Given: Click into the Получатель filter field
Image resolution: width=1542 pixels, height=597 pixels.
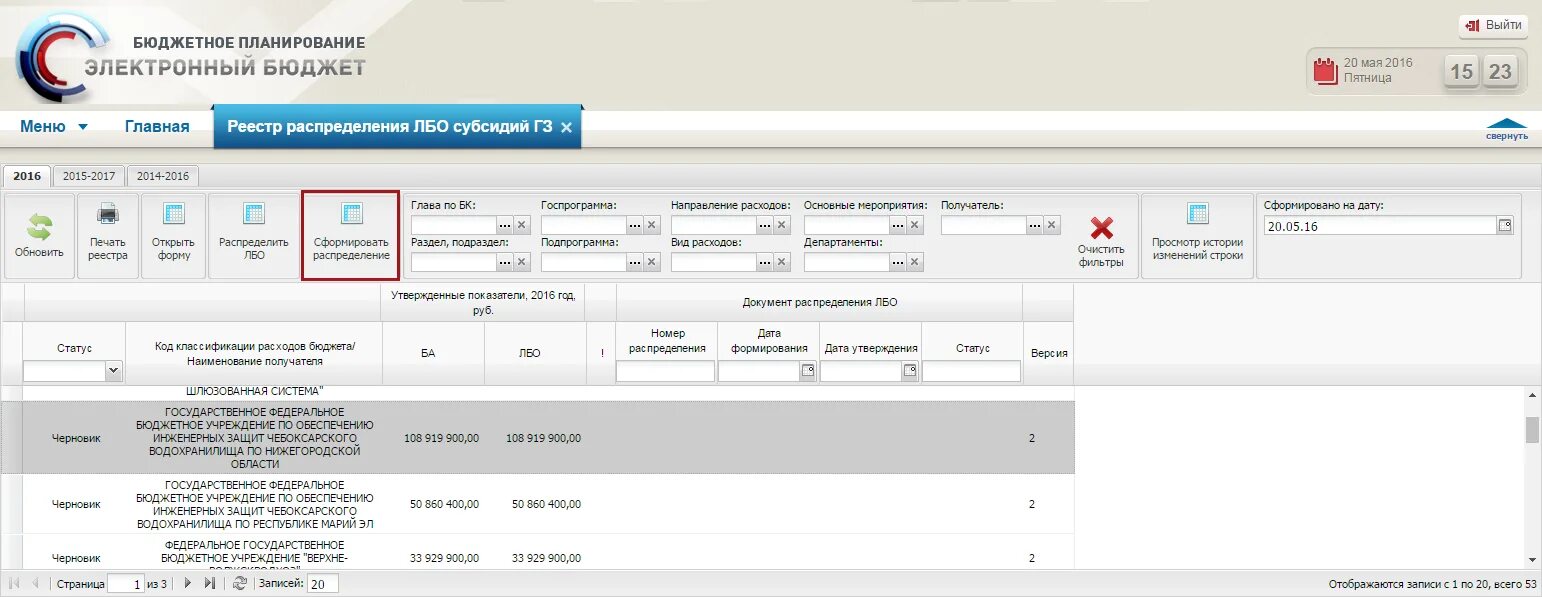Looking at the screenshot, I should click(x=984, y=225).
